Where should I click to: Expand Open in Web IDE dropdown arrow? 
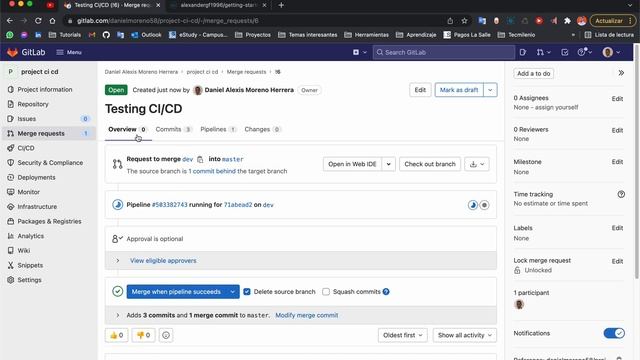pos(389,164)
